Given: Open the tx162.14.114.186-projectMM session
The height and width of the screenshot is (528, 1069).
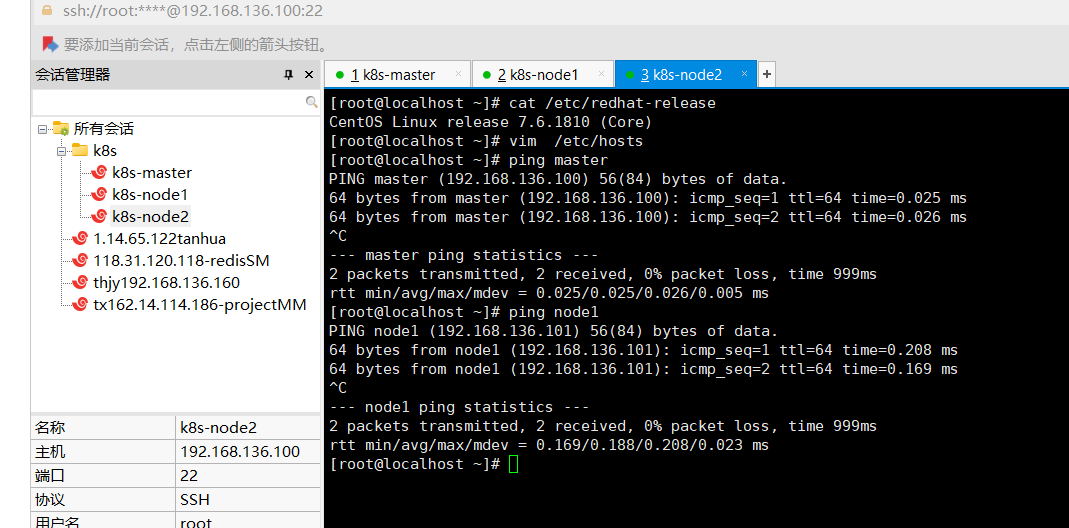Looking at the screenshot, I should pyautogui.click(x=200, y=304).
